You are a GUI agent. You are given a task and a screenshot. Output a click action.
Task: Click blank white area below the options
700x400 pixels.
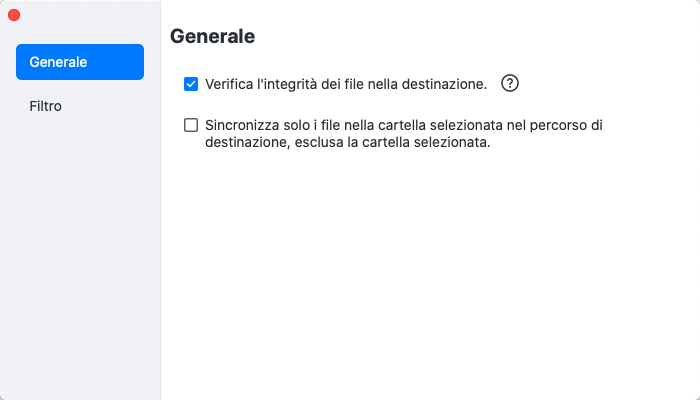coord(430,280)
